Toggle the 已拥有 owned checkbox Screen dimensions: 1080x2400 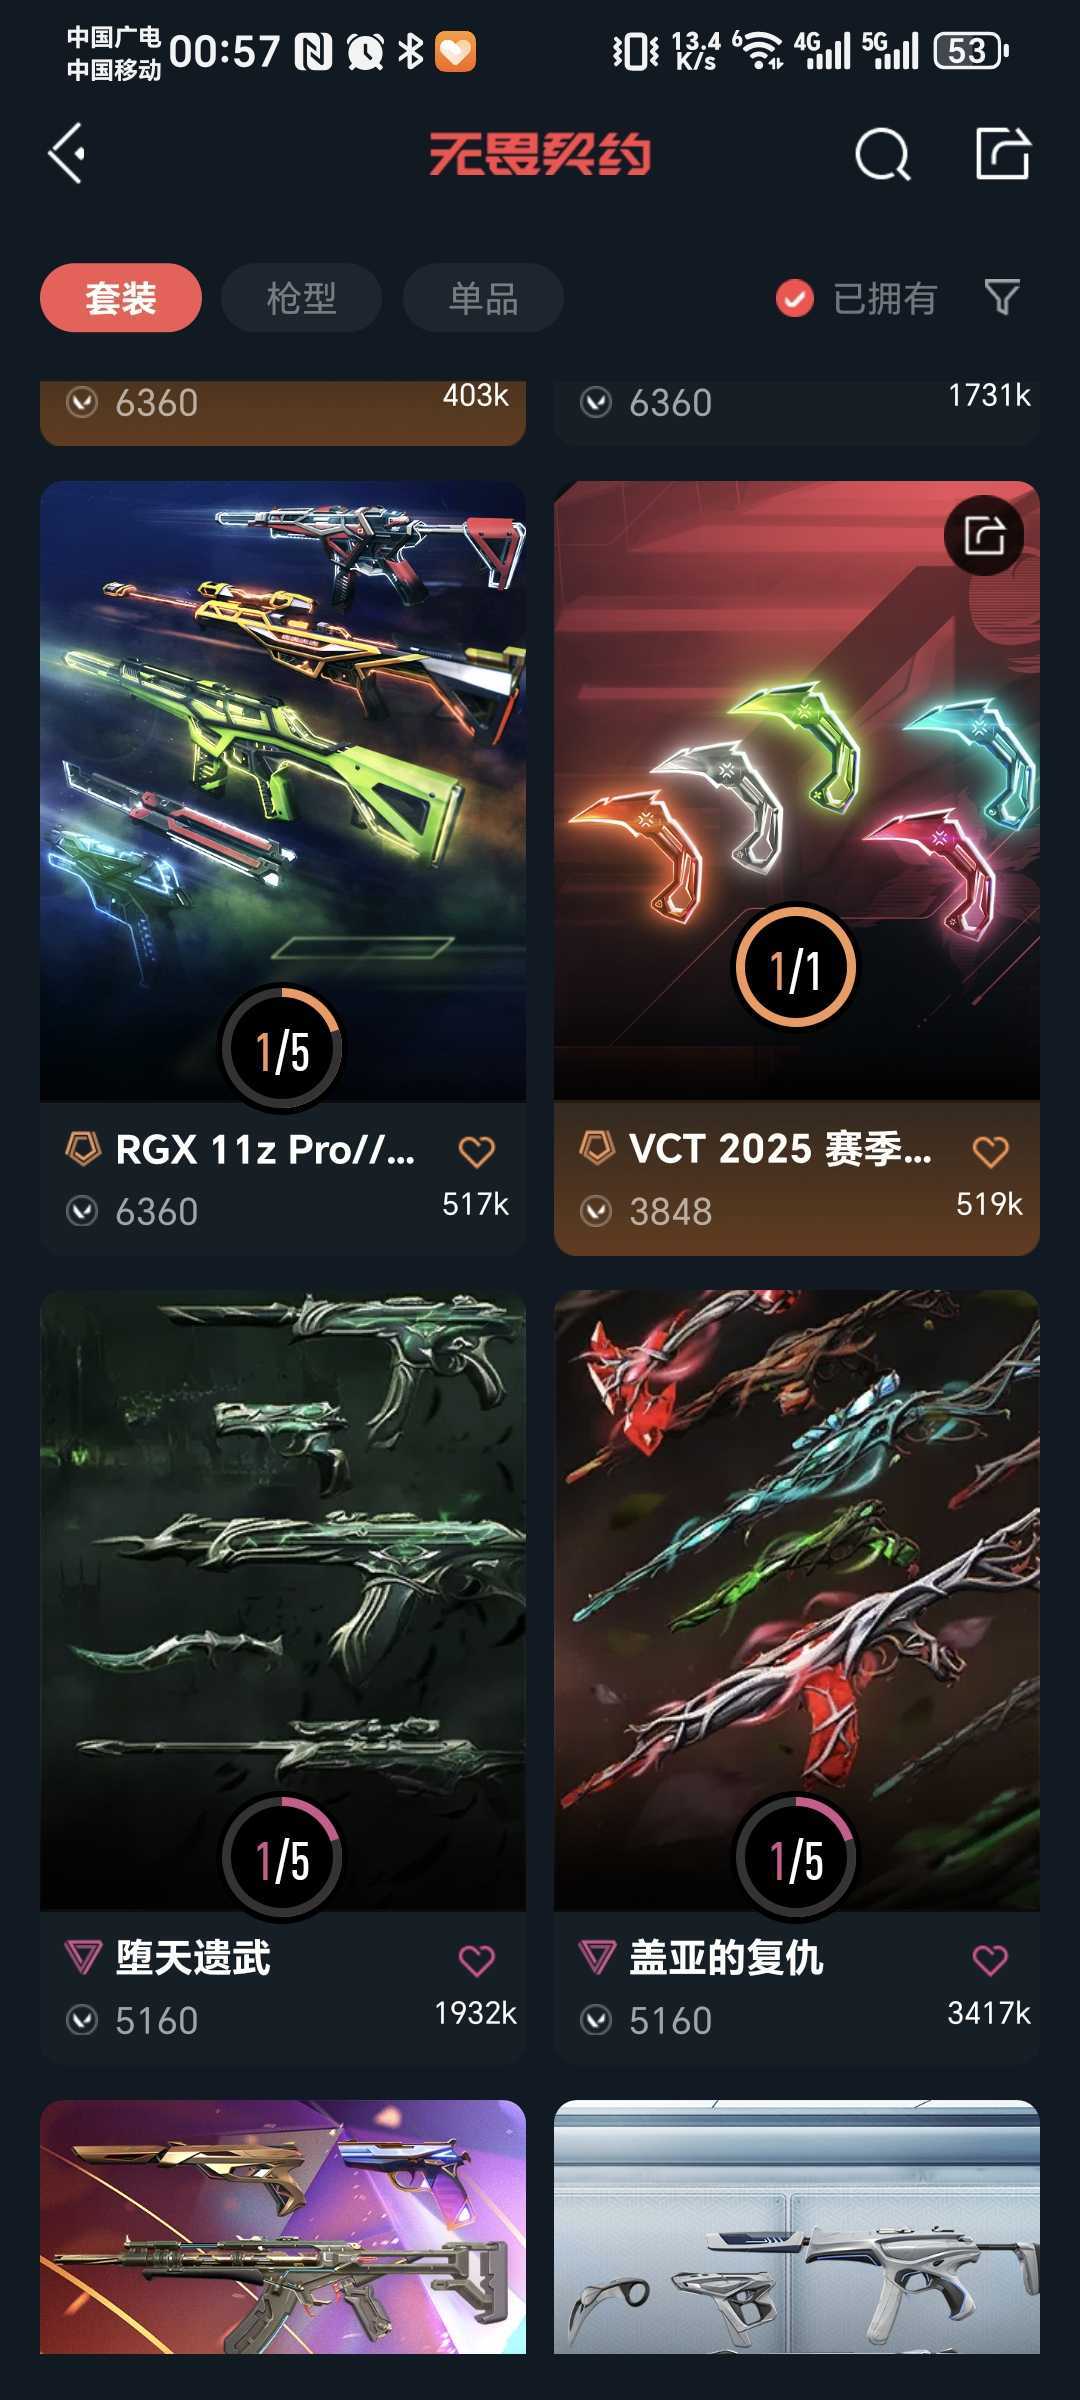795,298
